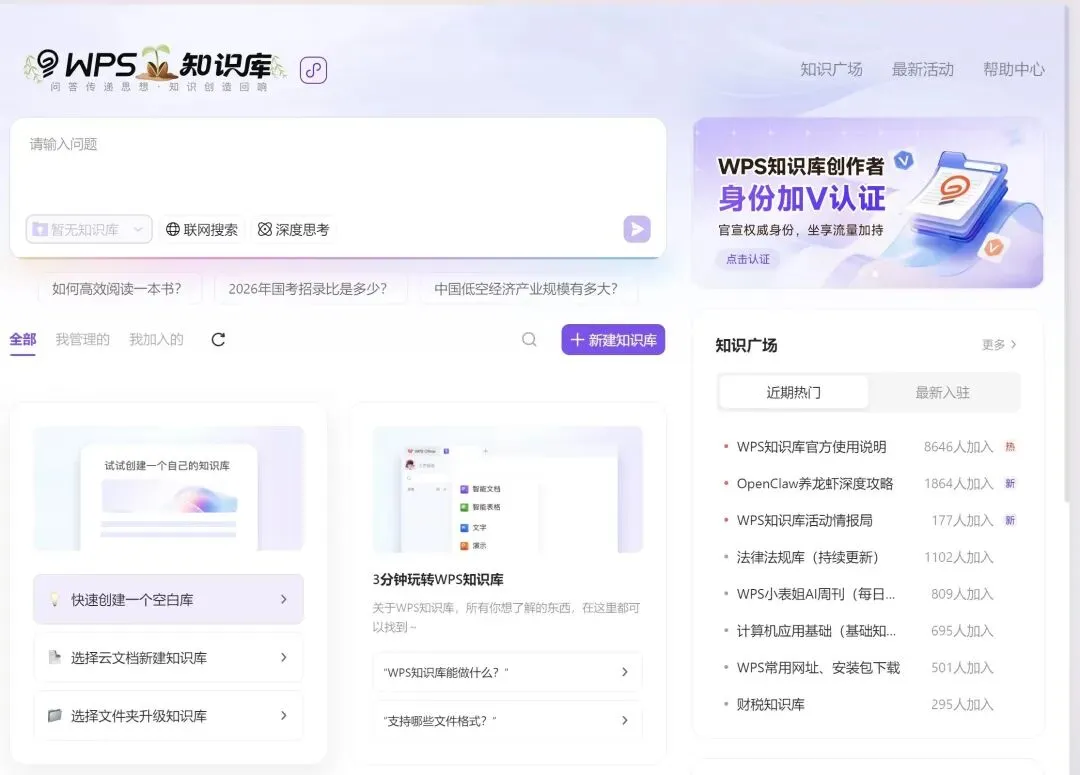Select the 最新入驻 tab
This screenshot has width=1080, height=775.
(942, 392)
